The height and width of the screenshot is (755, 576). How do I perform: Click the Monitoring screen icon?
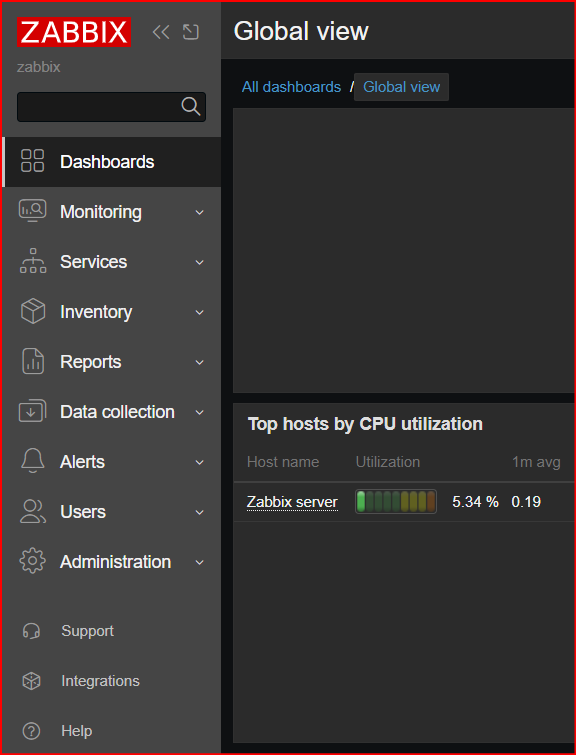(x=32, y=211)
